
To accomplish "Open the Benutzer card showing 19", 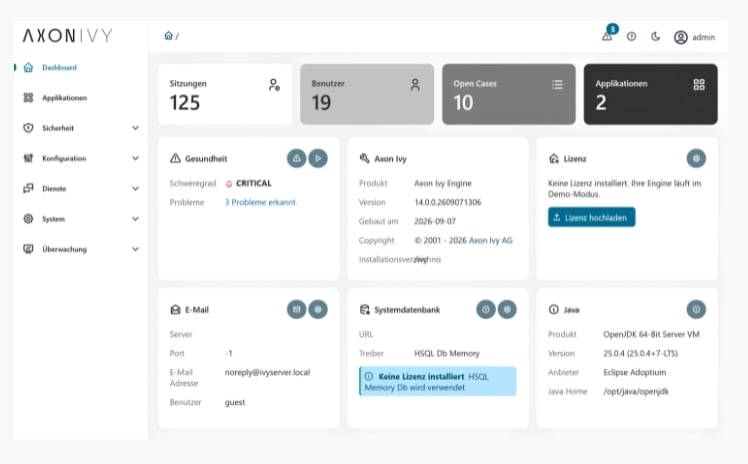I will 367,94.
